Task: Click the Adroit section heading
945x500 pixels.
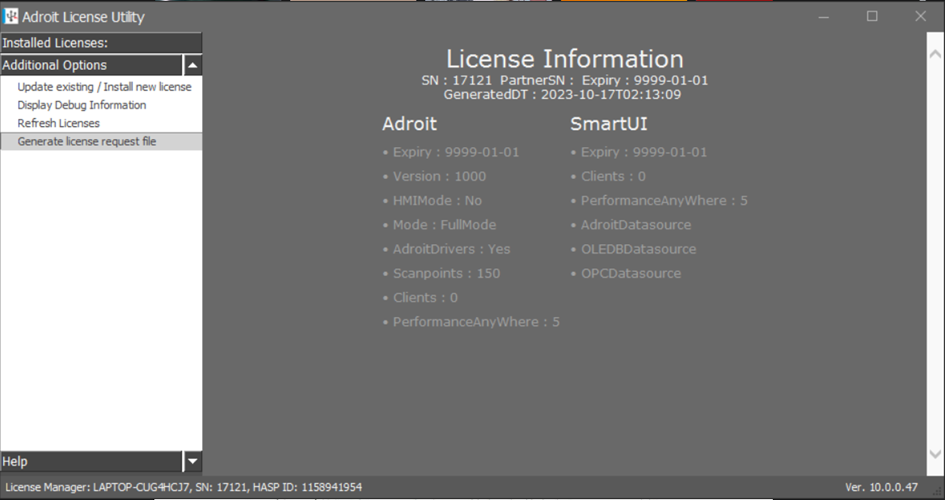Action: click(409, 124)
